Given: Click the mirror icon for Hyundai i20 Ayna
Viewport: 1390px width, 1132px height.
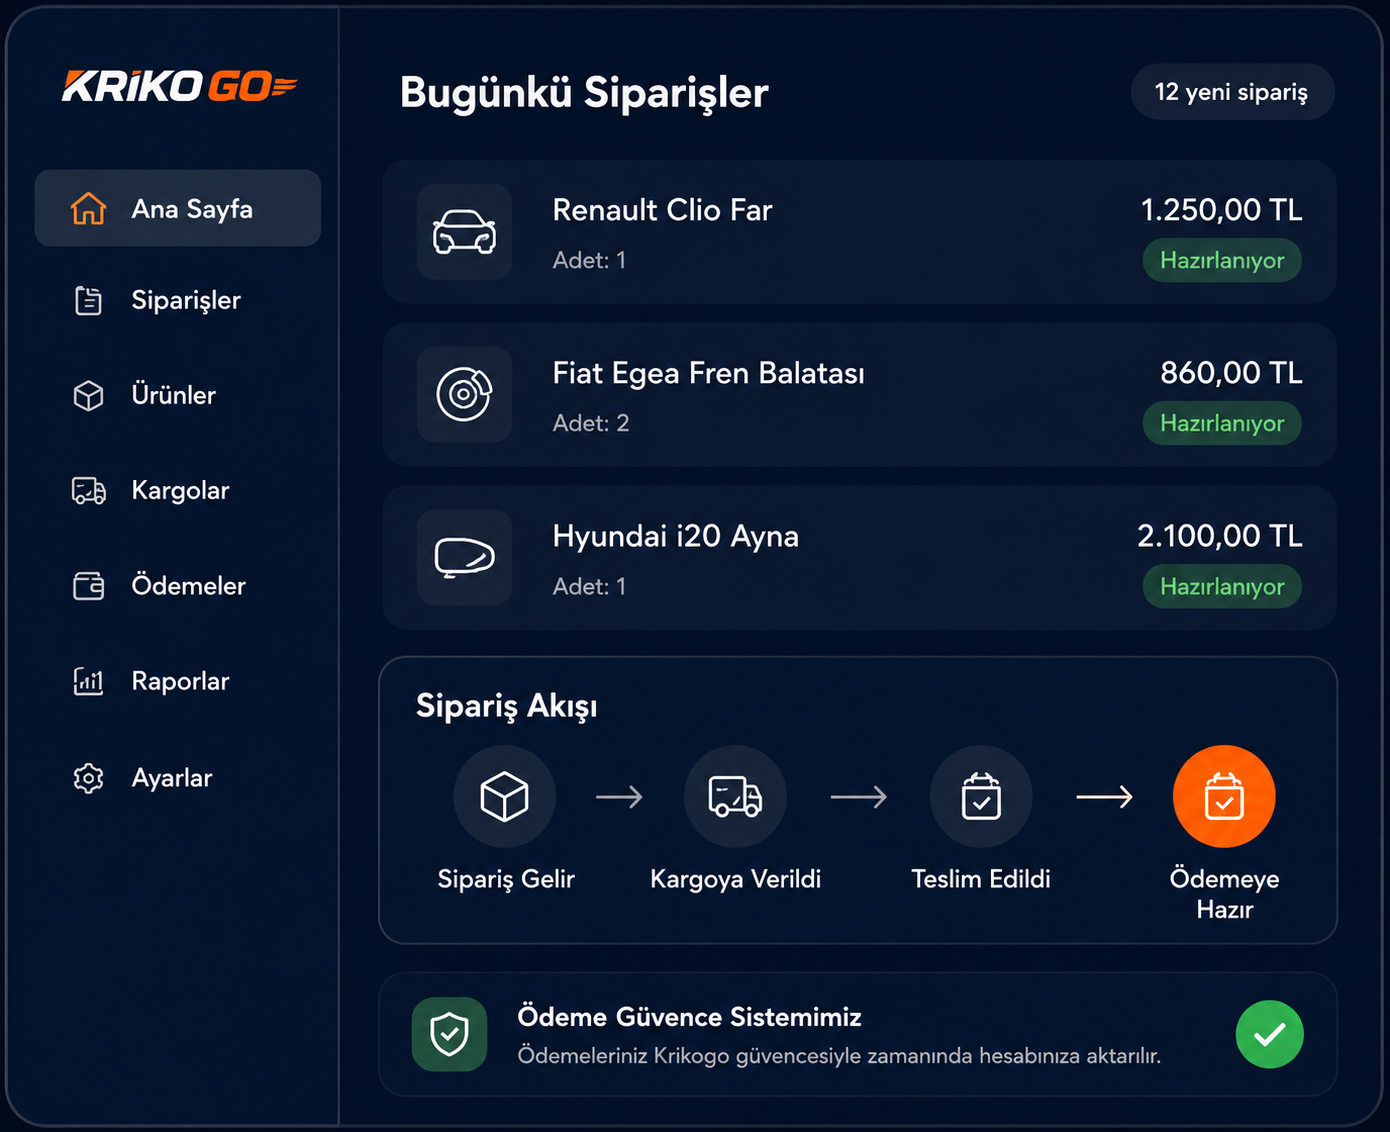Looking at the screenshot, I should 464,557.
